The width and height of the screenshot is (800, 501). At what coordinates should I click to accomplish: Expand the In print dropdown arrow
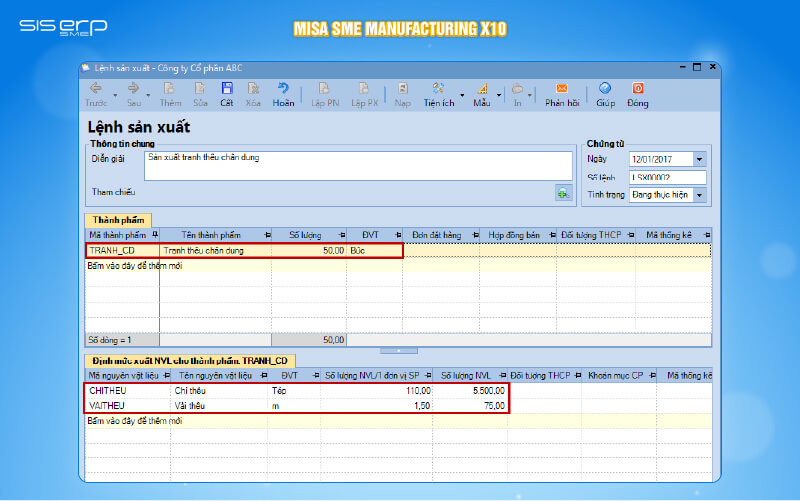pos(530,95)
